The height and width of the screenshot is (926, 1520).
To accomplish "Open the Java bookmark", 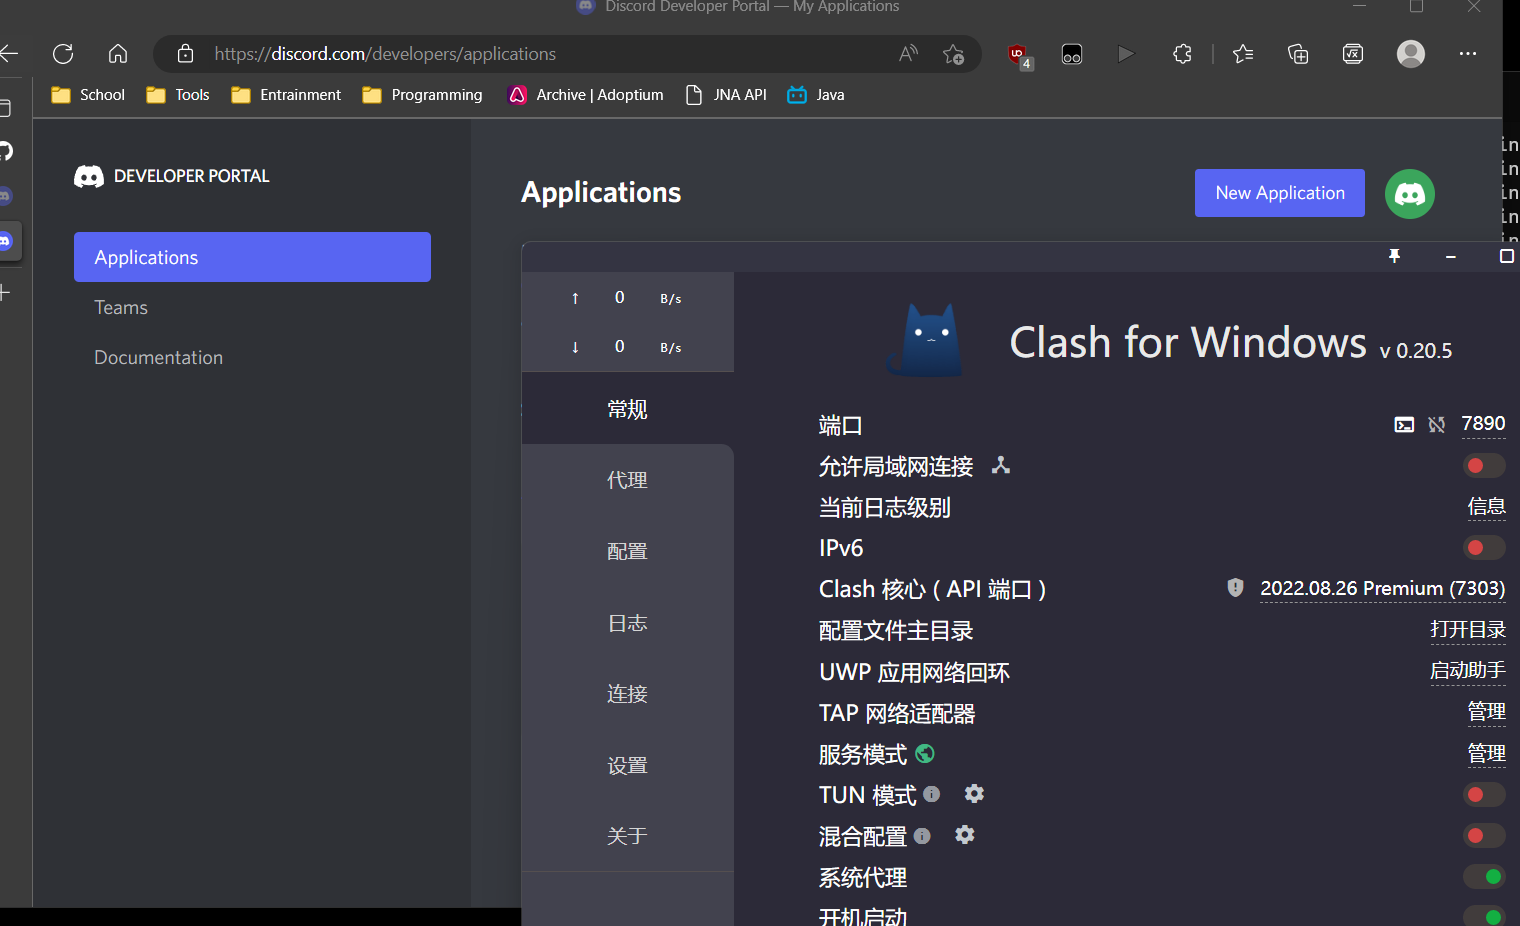I will 816,95.
